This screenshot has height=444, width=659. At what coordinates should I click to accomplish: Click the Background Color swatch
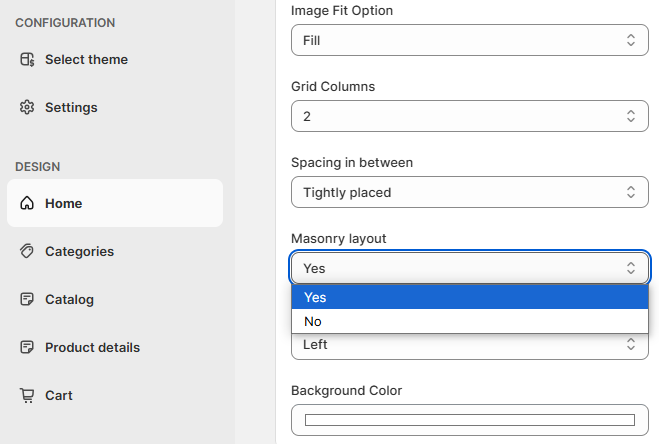[x=470, y=420]
